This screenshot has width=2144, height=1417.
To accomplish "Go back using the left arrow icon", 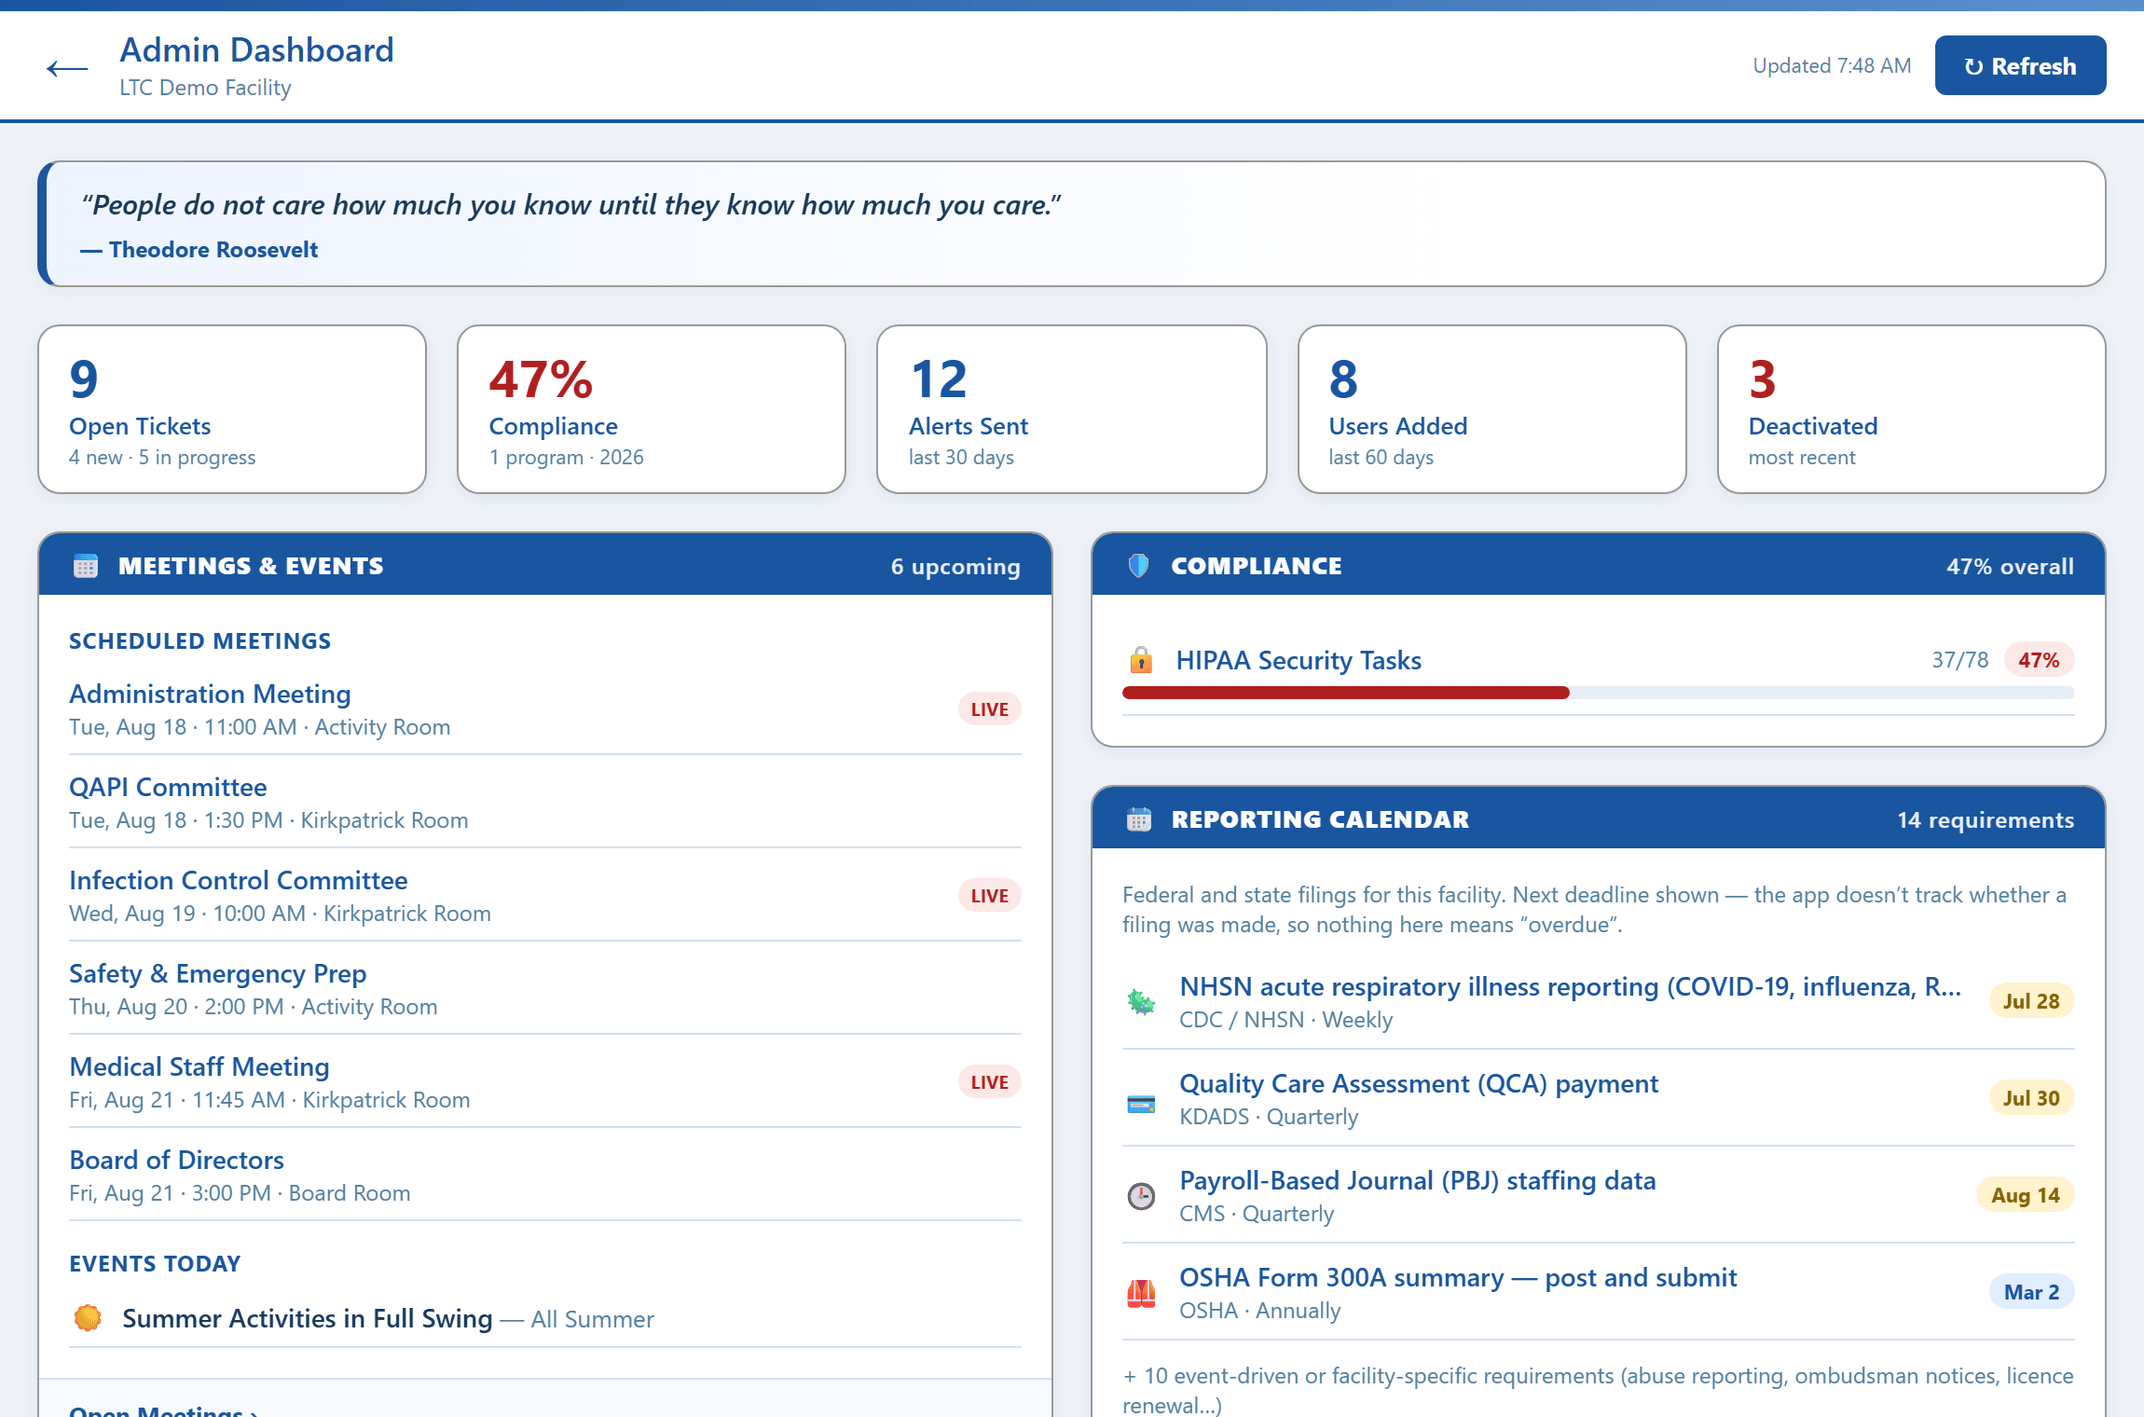I will tap(67, 68).
